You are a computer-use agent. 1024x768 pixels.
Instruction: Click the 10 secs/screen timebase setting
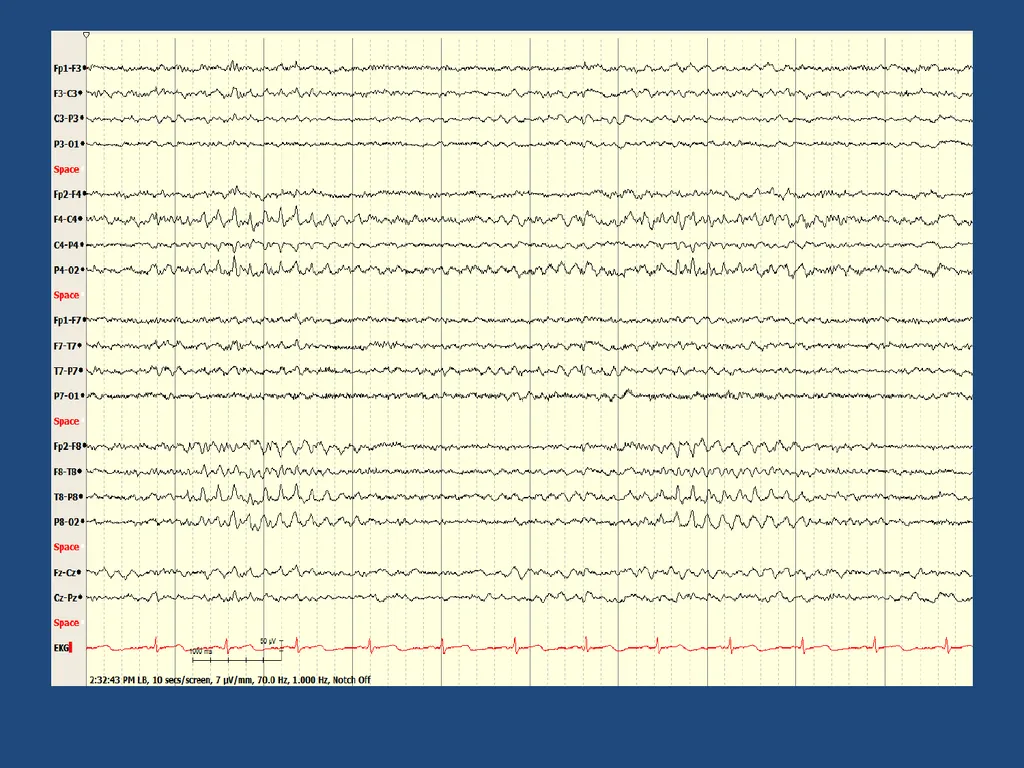click(x=181, y=680)
